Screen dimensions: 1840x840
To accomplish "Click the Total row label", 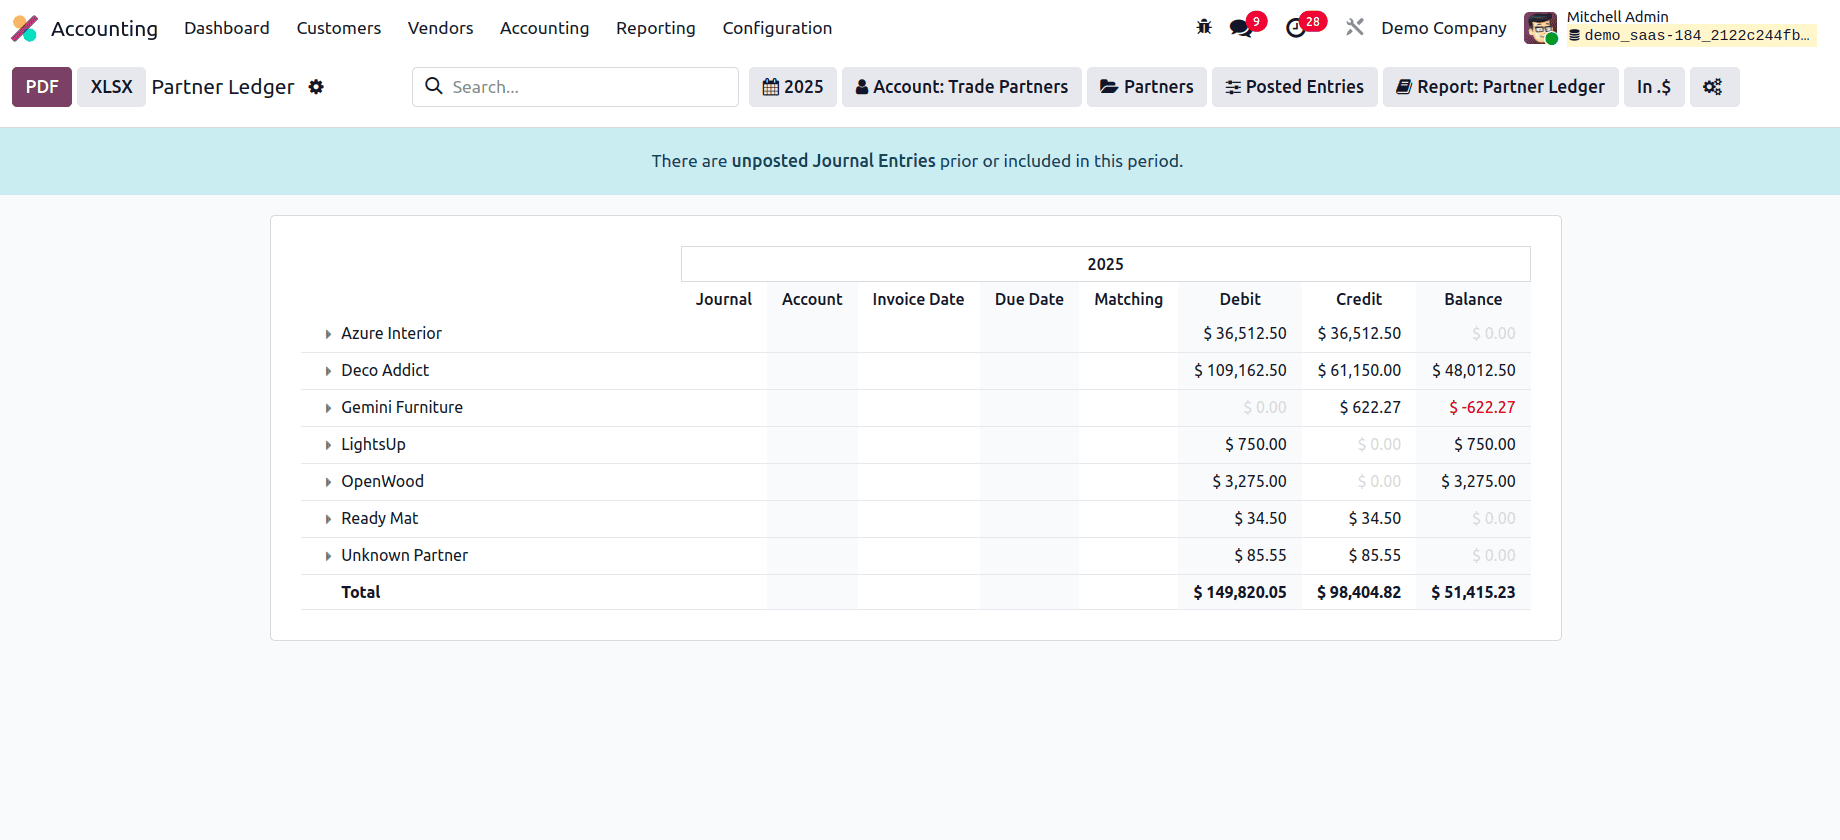I will [361, 592].
